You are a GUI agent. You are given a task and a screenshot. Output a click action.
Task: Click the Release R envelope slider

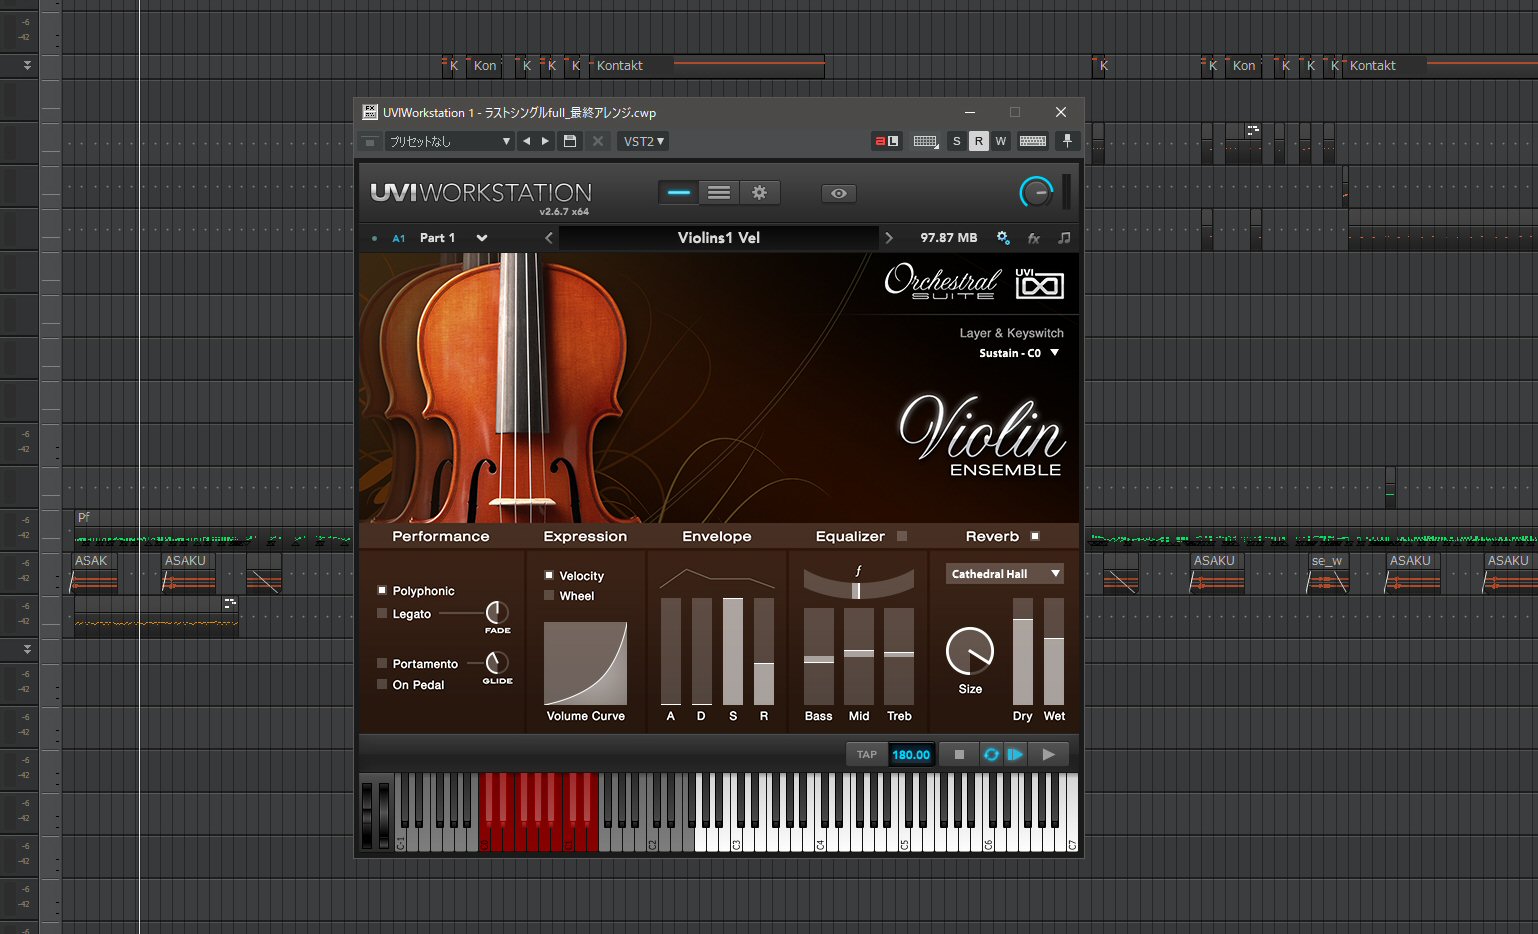tap(764, 651)
